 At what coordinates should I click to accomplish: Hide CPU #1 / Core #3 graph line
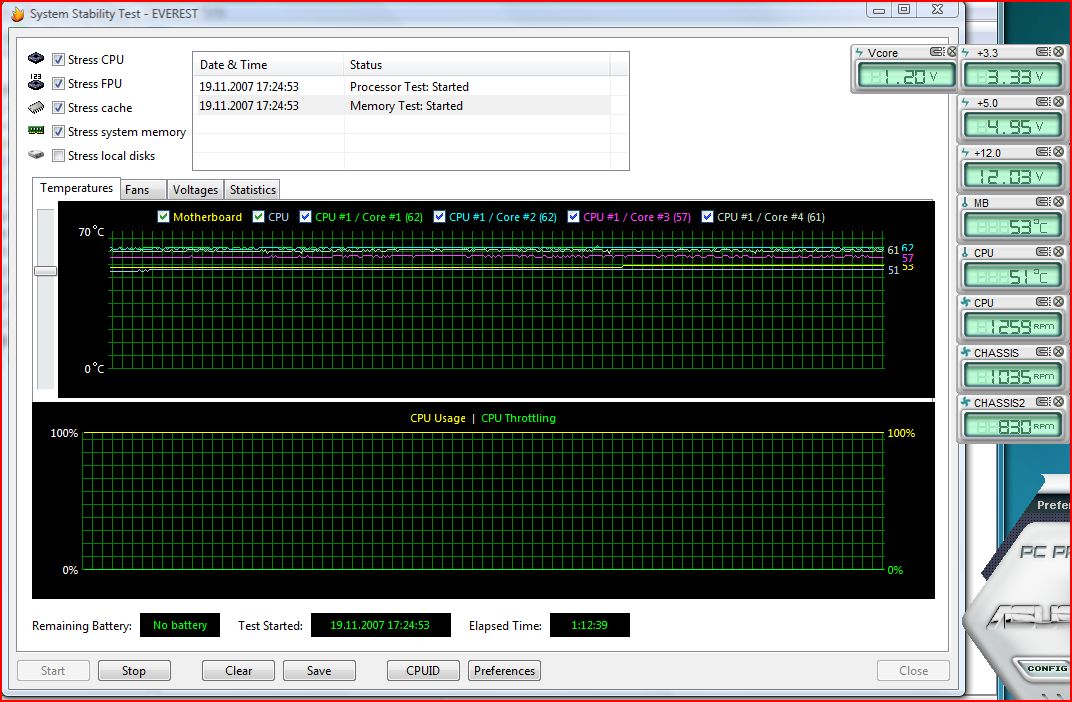[x=574, y=217]
